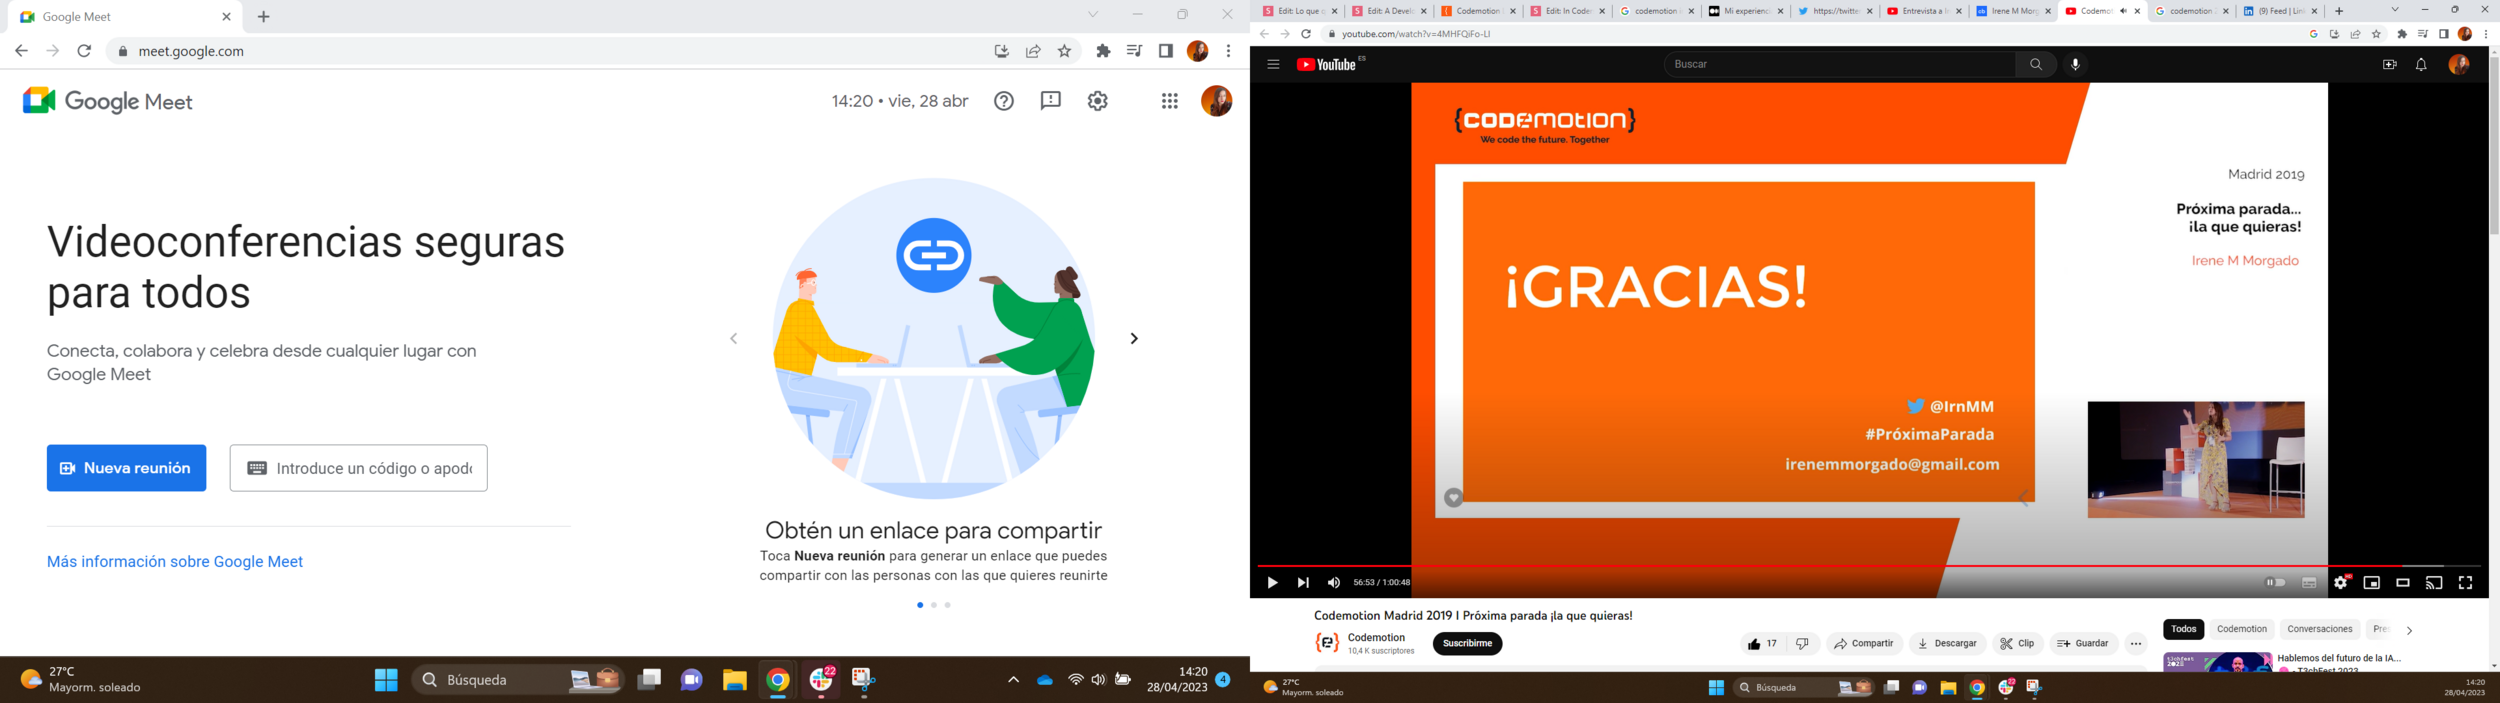
Task: Open the feedback icon in Google Meet
Action: [x=1050, y=101]
